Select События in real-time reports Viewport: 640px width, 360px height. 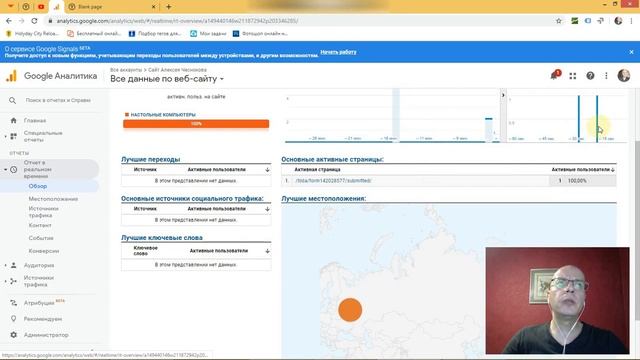coord(41,238)
